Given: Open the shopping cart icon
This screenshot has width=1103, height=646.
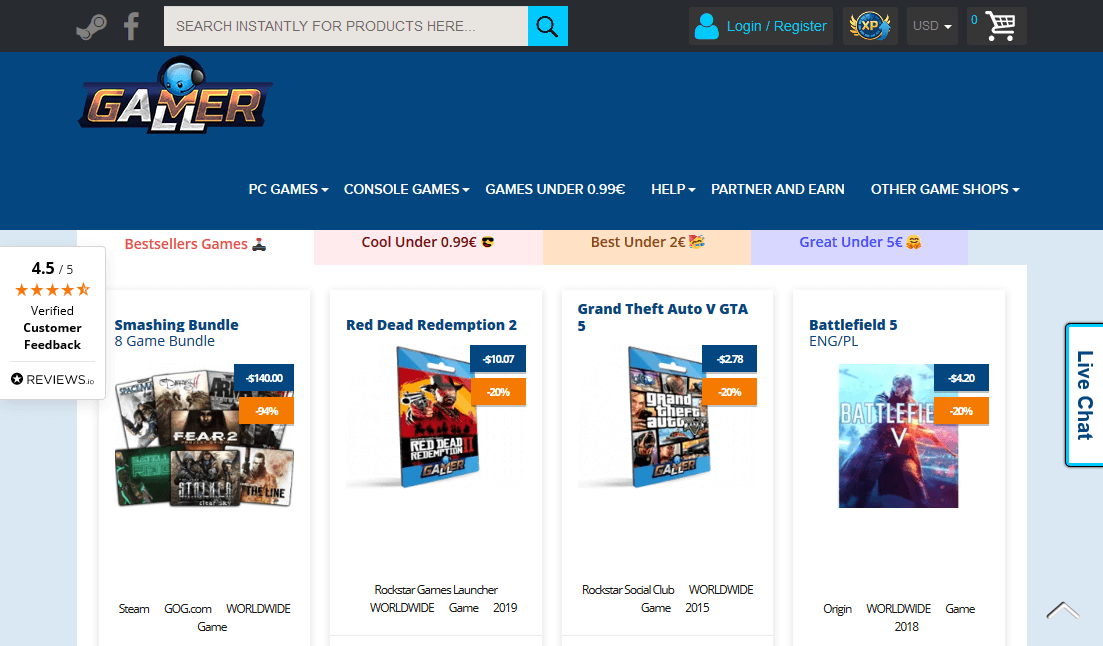Looking at the screenshot, I should pos(1000,26).
